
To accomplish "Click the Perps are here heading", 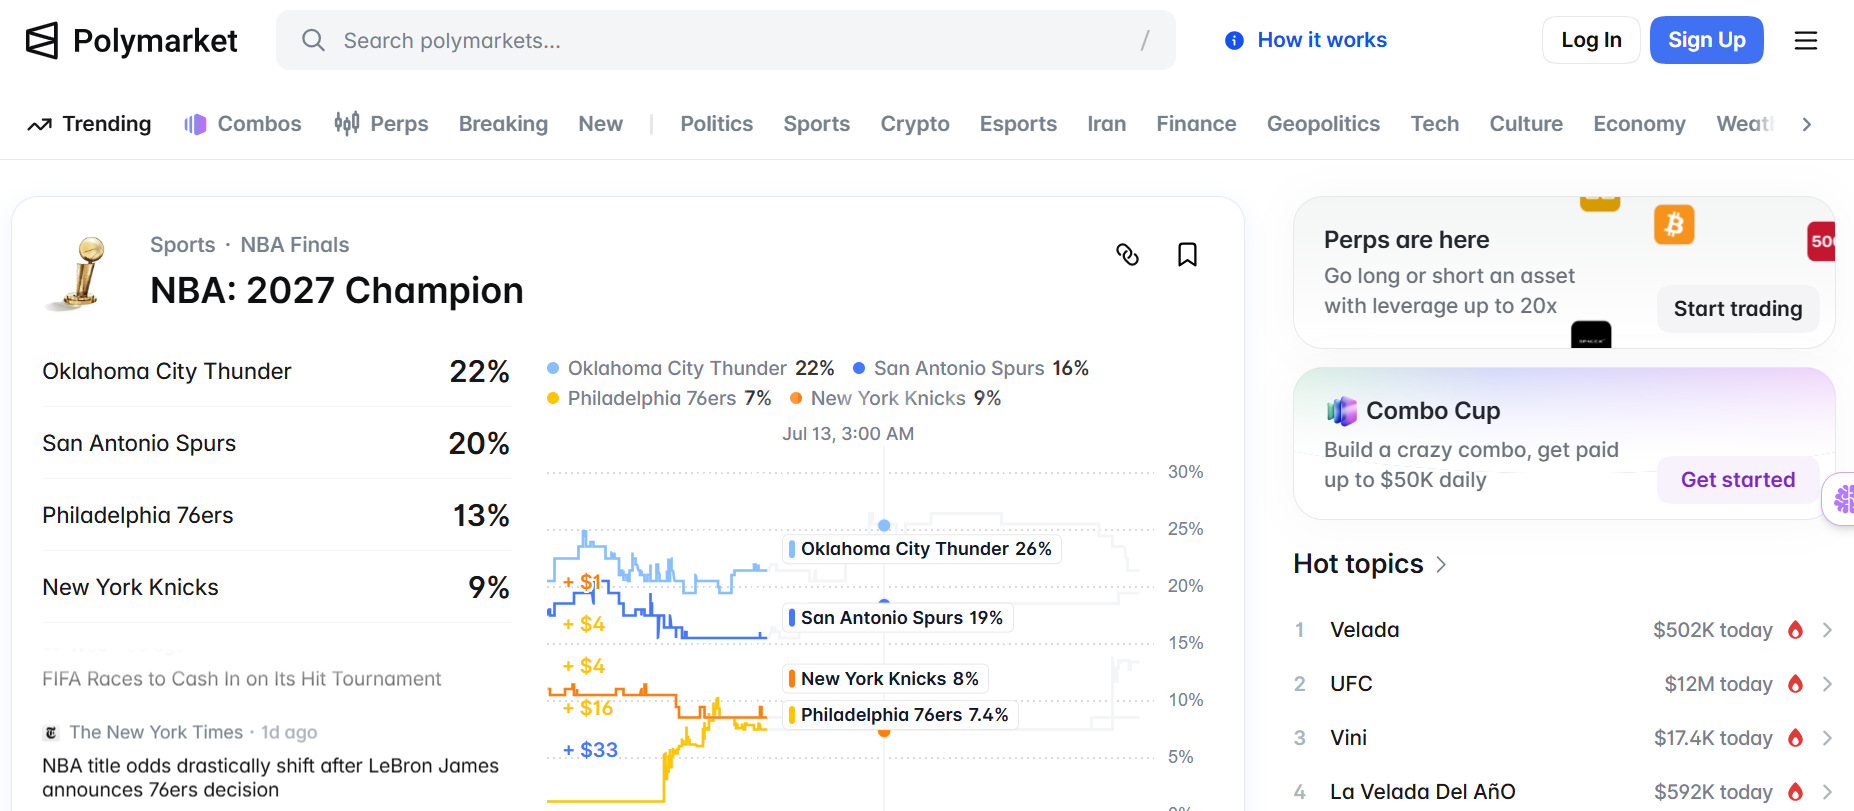I will [x=1407, y=240].
